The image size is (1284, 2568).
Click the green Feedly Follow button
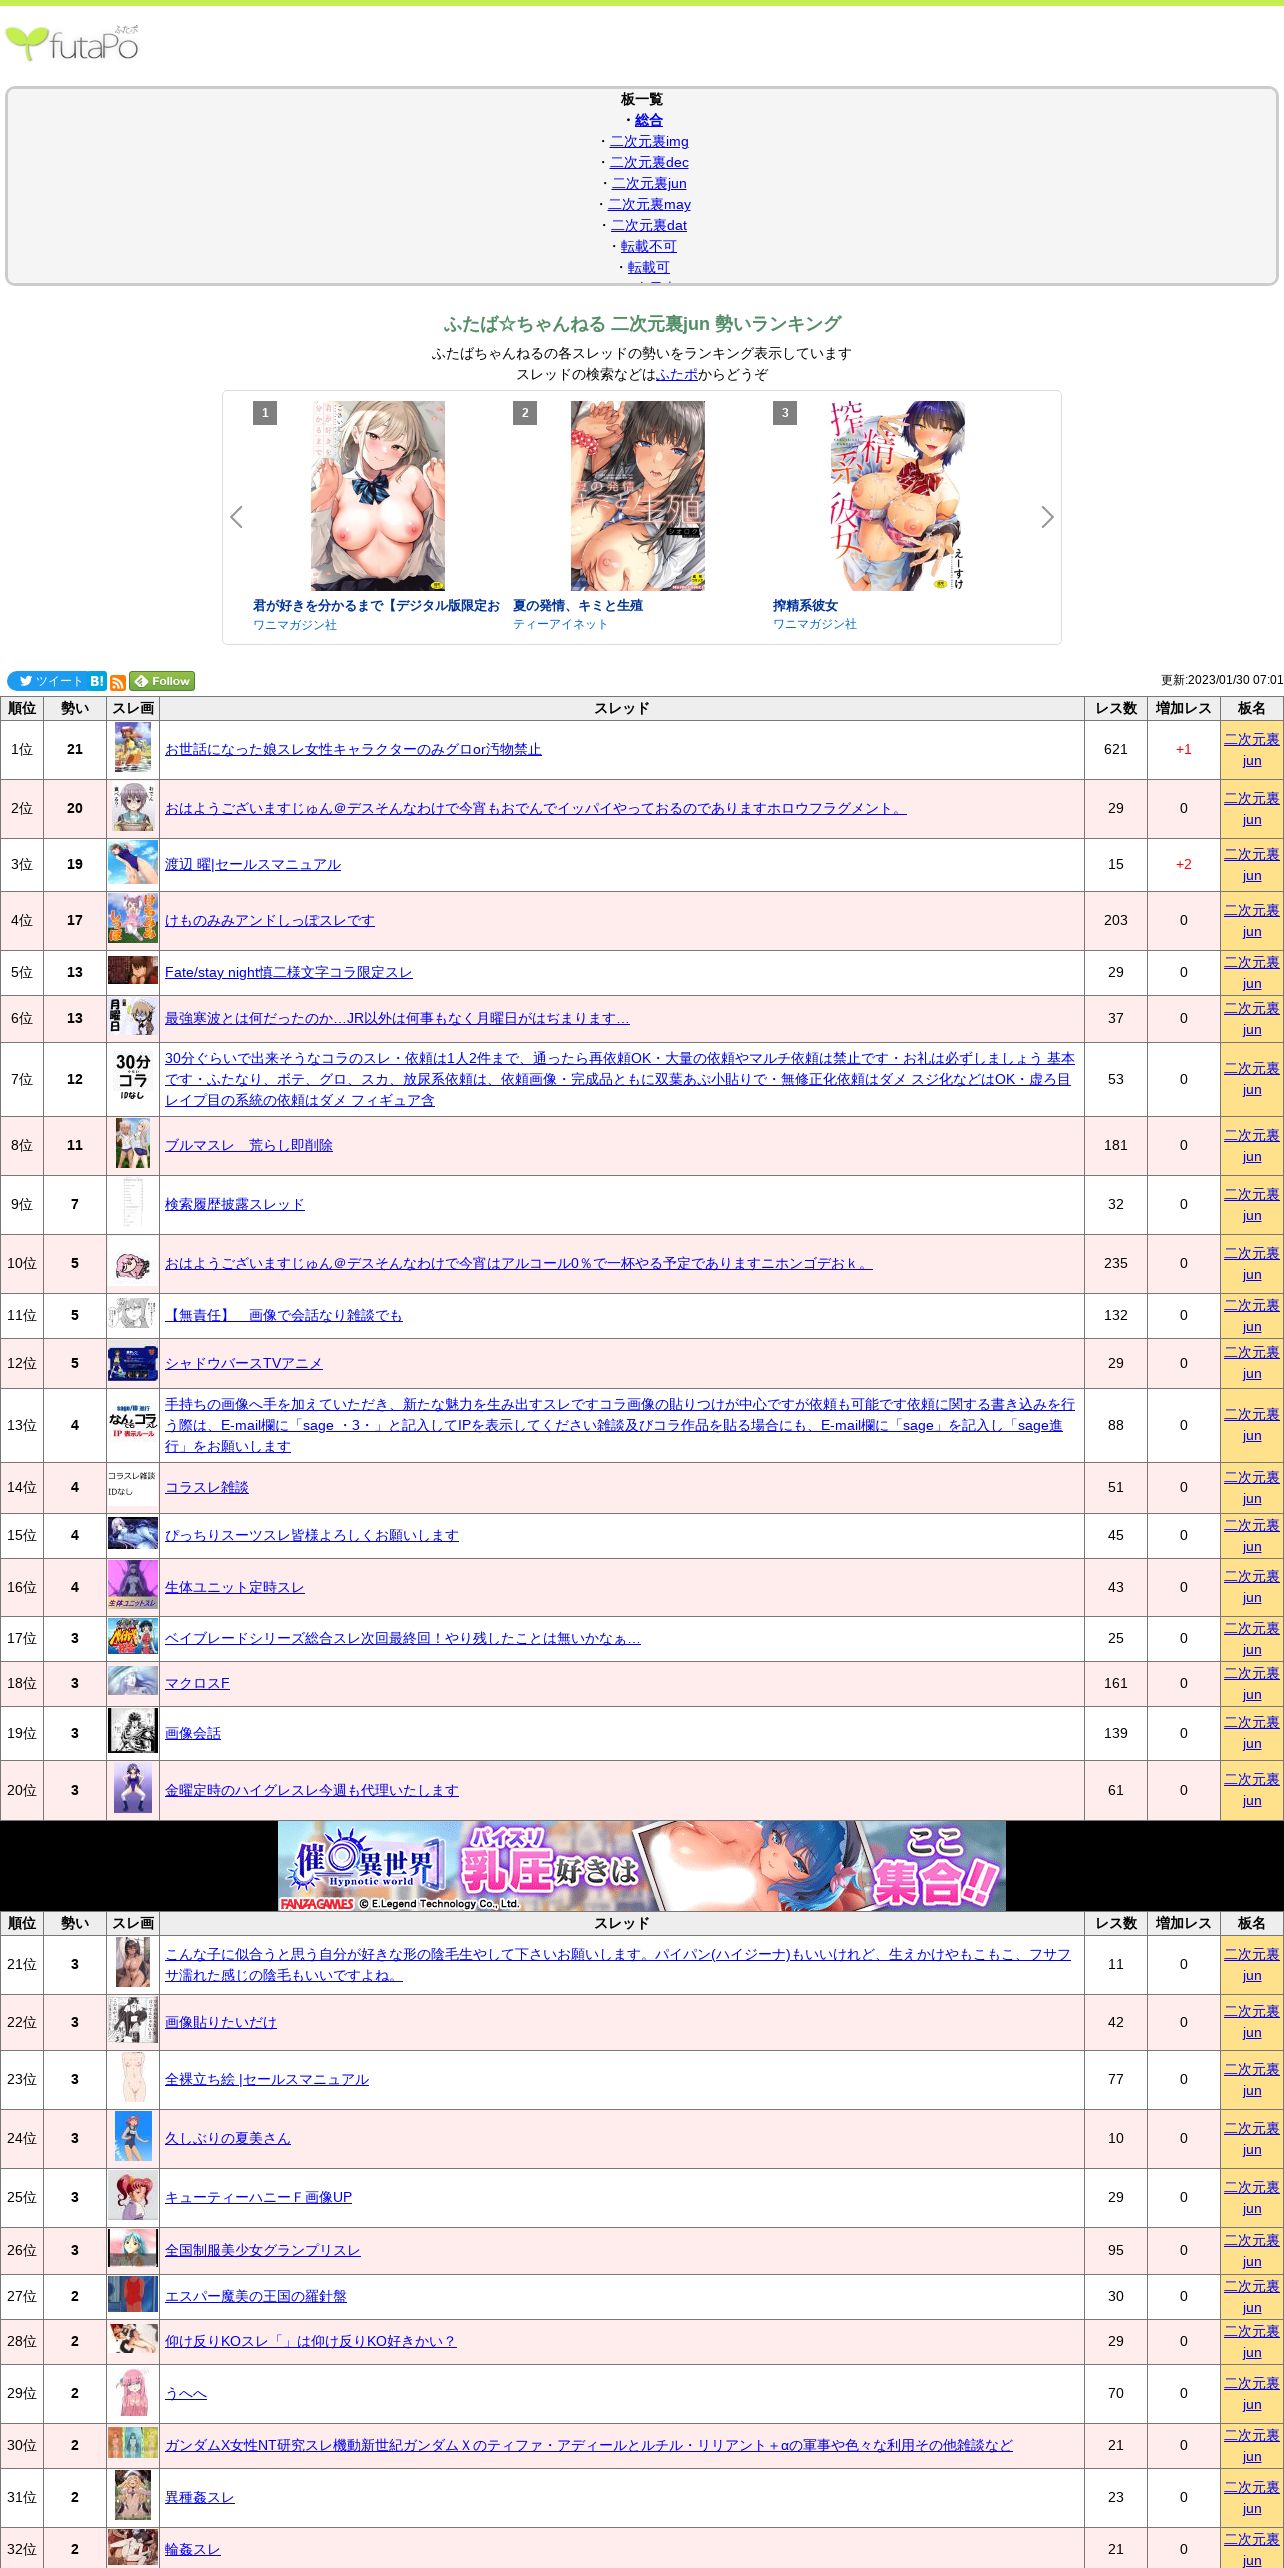(x=162, y=681)
